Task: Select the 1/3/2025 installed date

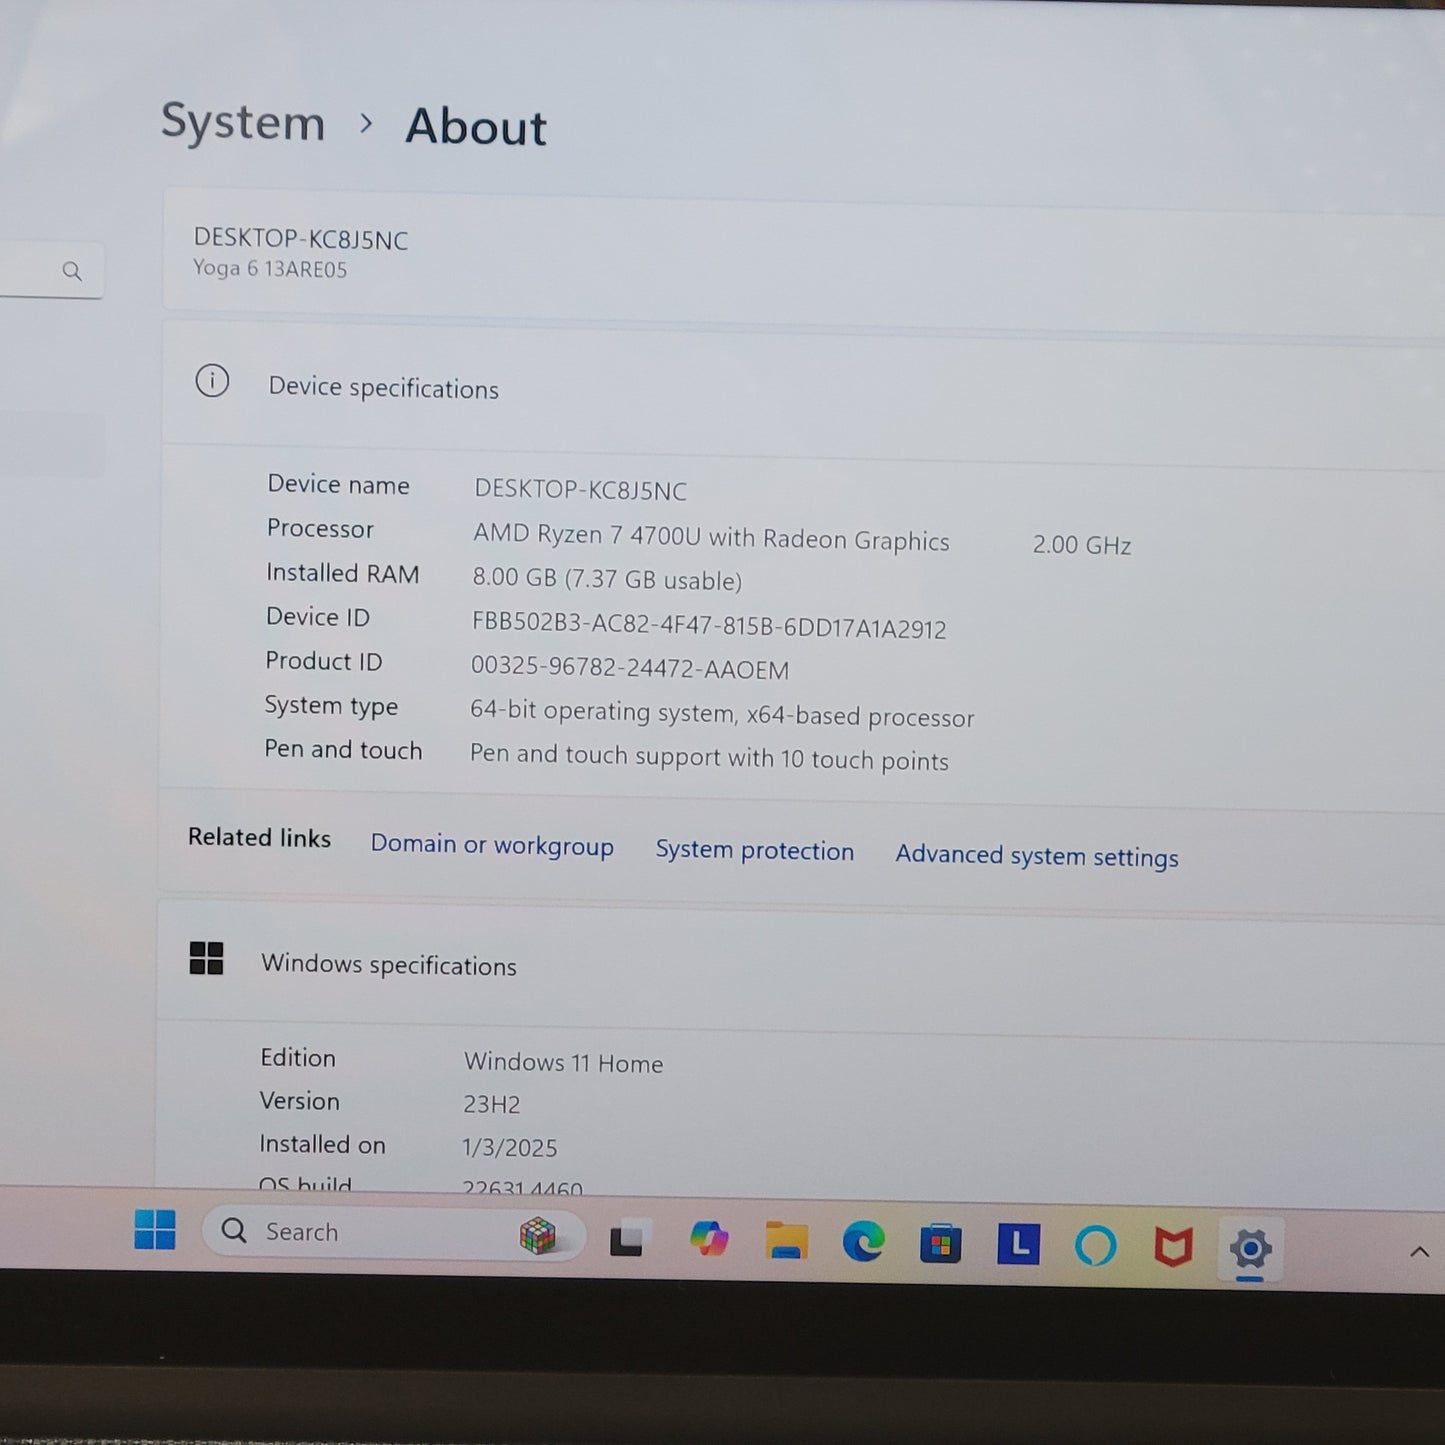Action: coord(509,1147)
